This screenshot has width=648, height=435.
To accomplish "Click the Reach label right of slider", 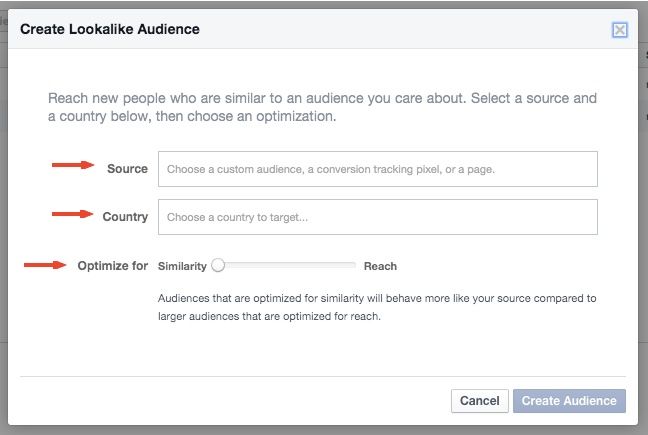I will click(380, 266).
